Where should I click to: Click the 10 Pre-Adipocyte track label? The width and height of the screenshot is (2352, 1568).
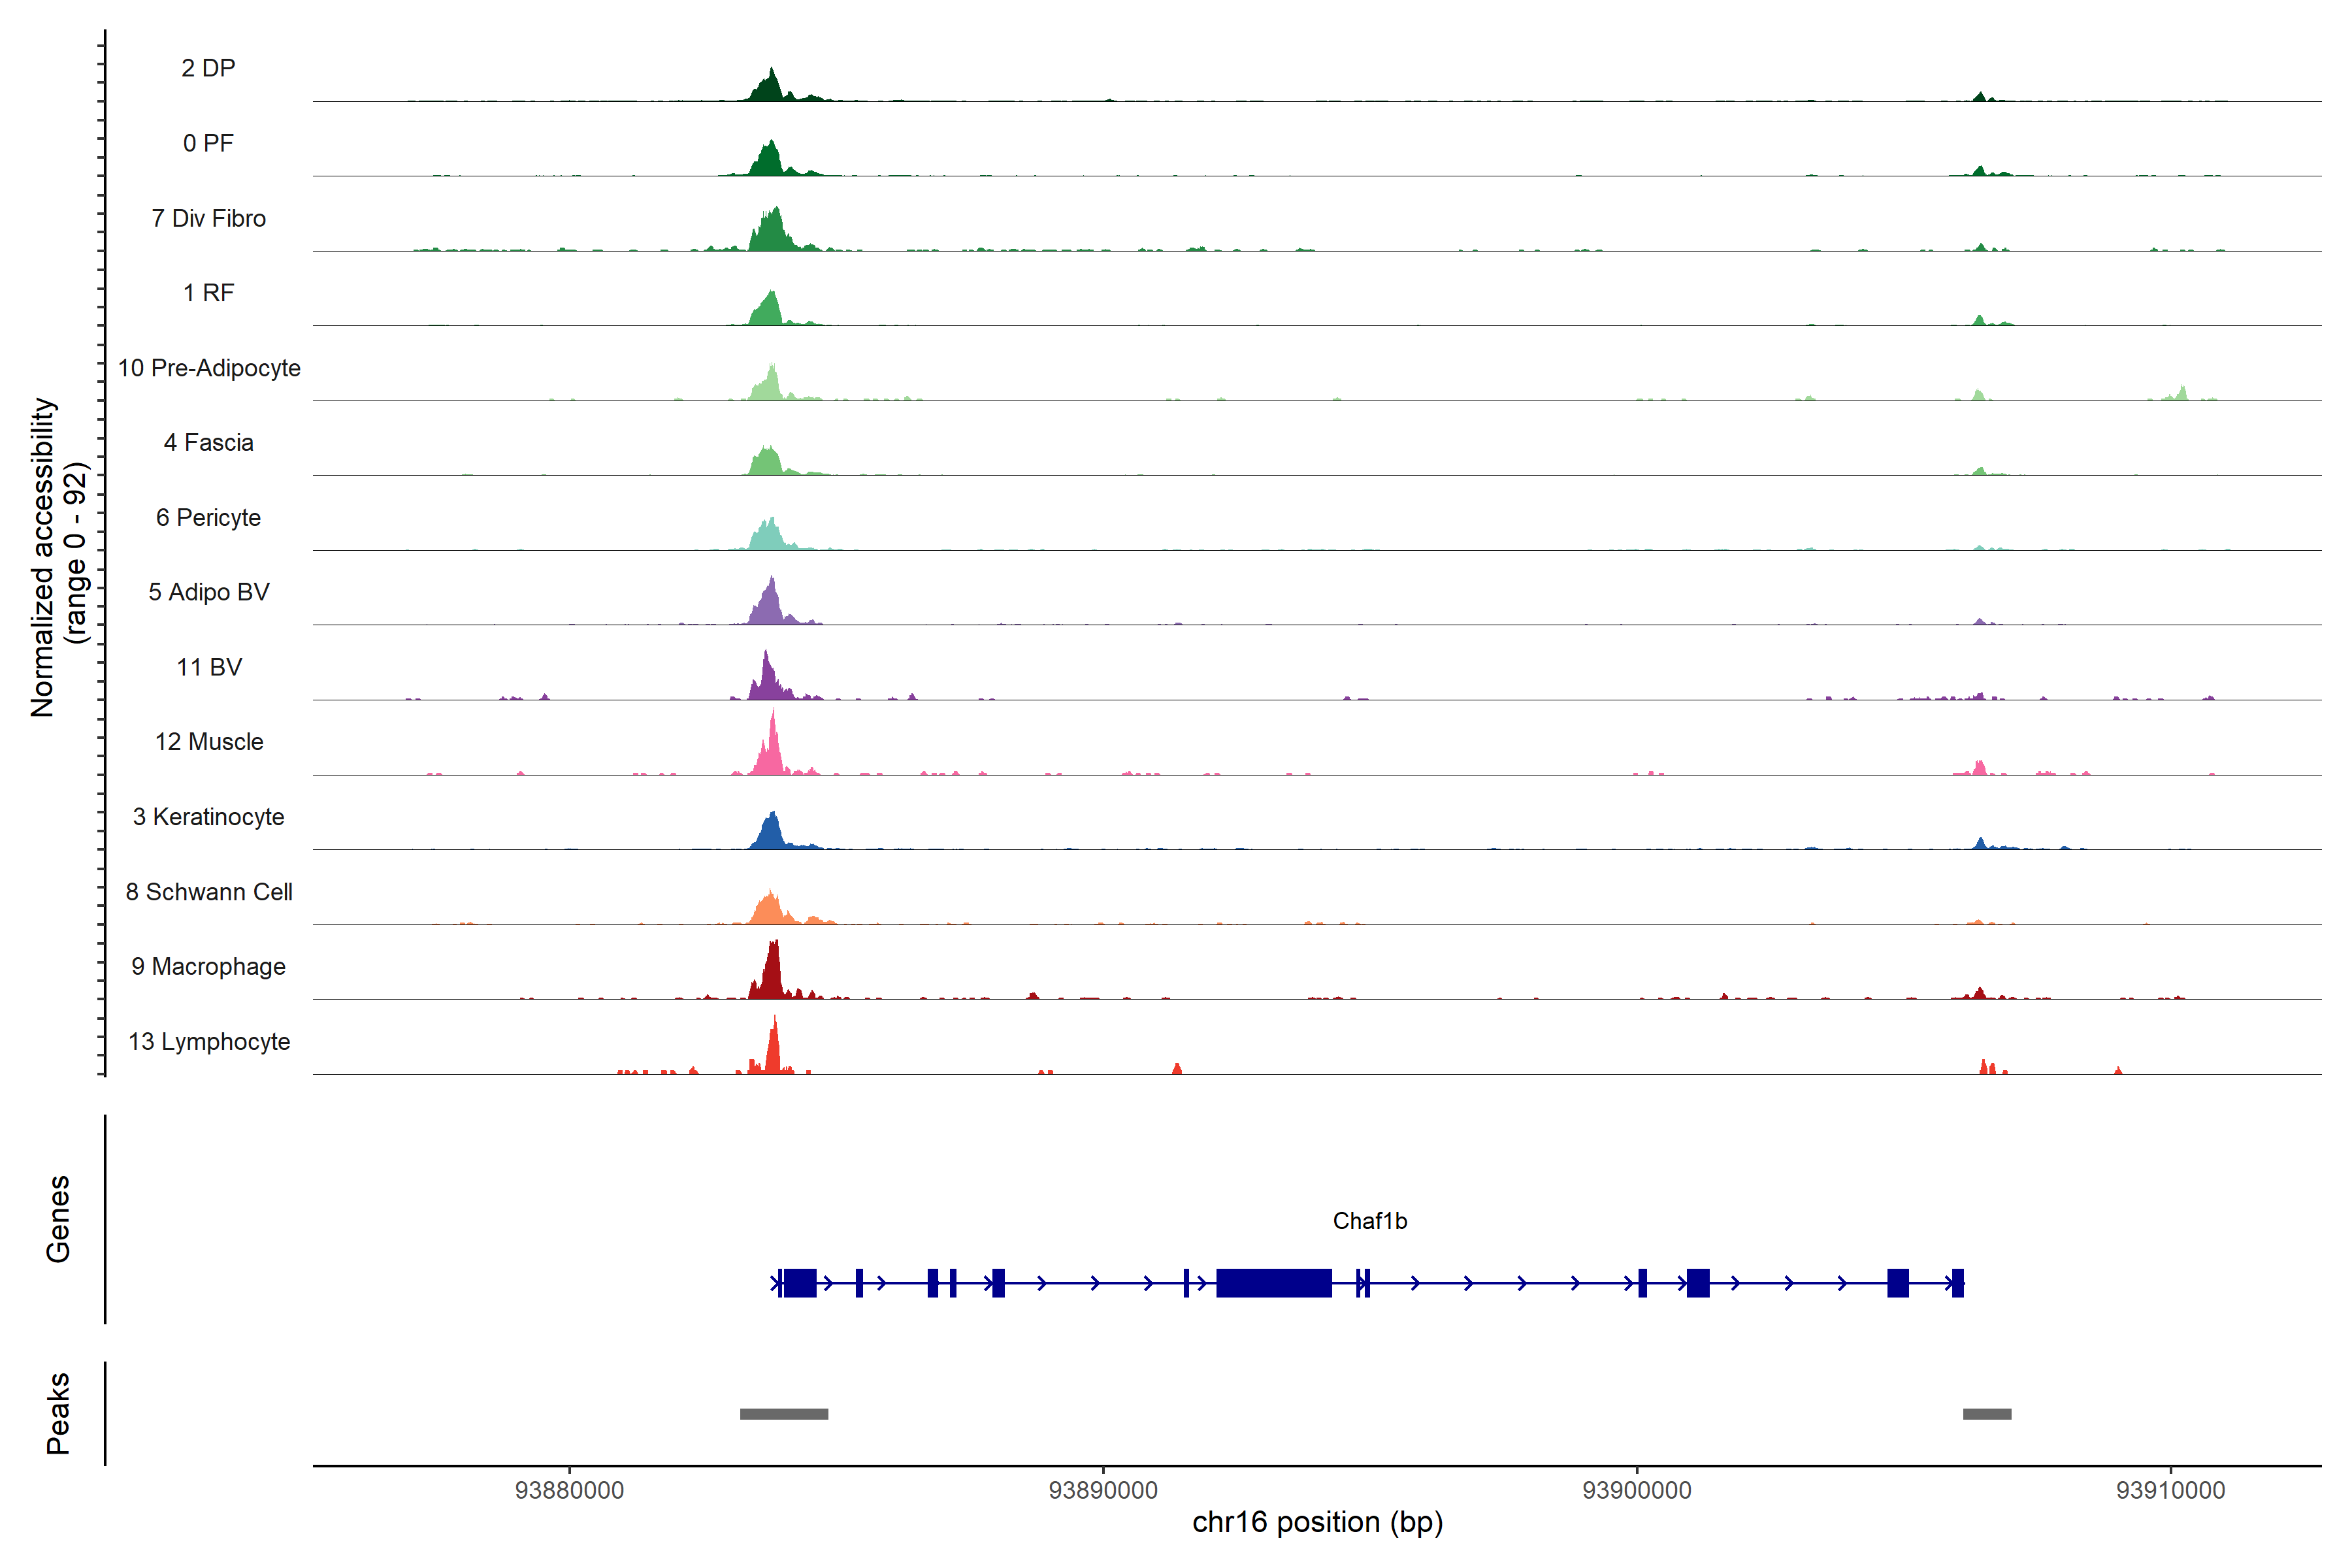(x=209, y=368)
